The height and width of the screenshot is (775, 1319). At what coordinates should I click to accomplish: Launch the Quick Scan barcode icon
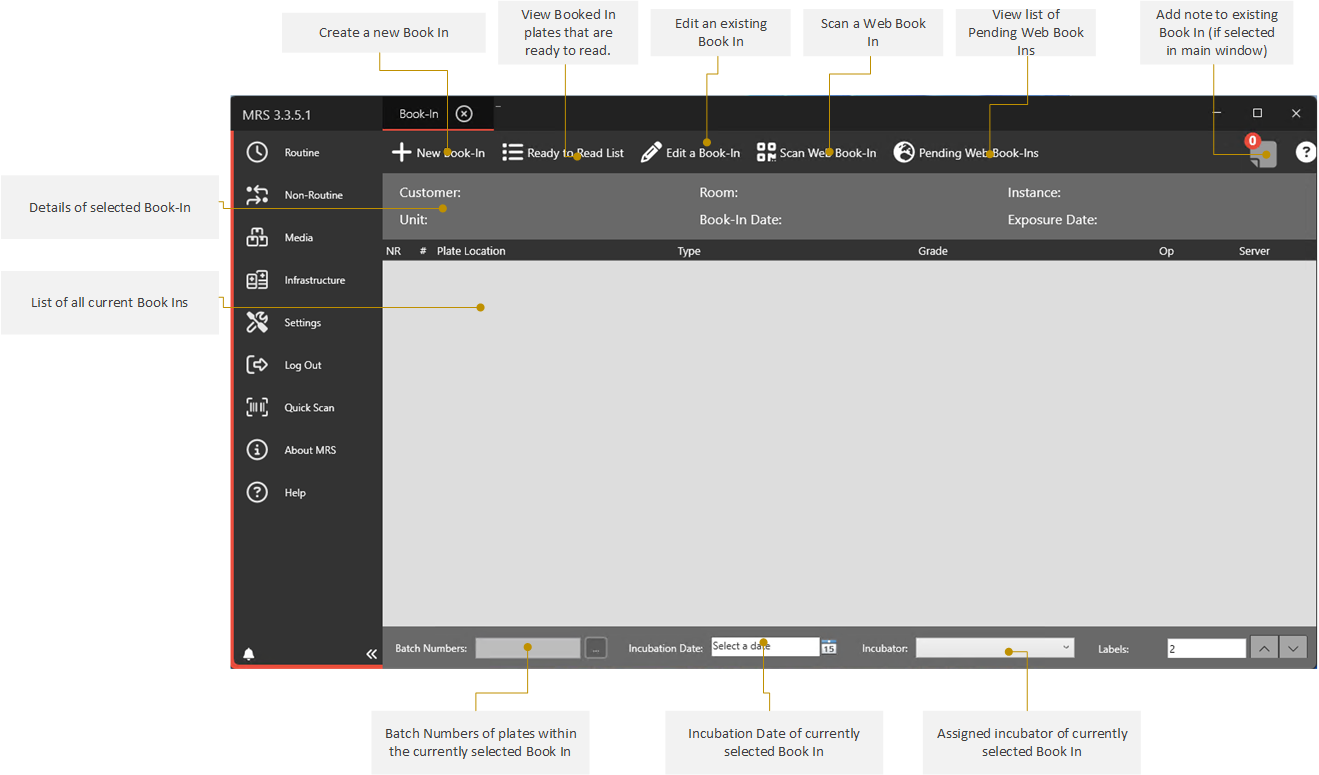(257, 407)
